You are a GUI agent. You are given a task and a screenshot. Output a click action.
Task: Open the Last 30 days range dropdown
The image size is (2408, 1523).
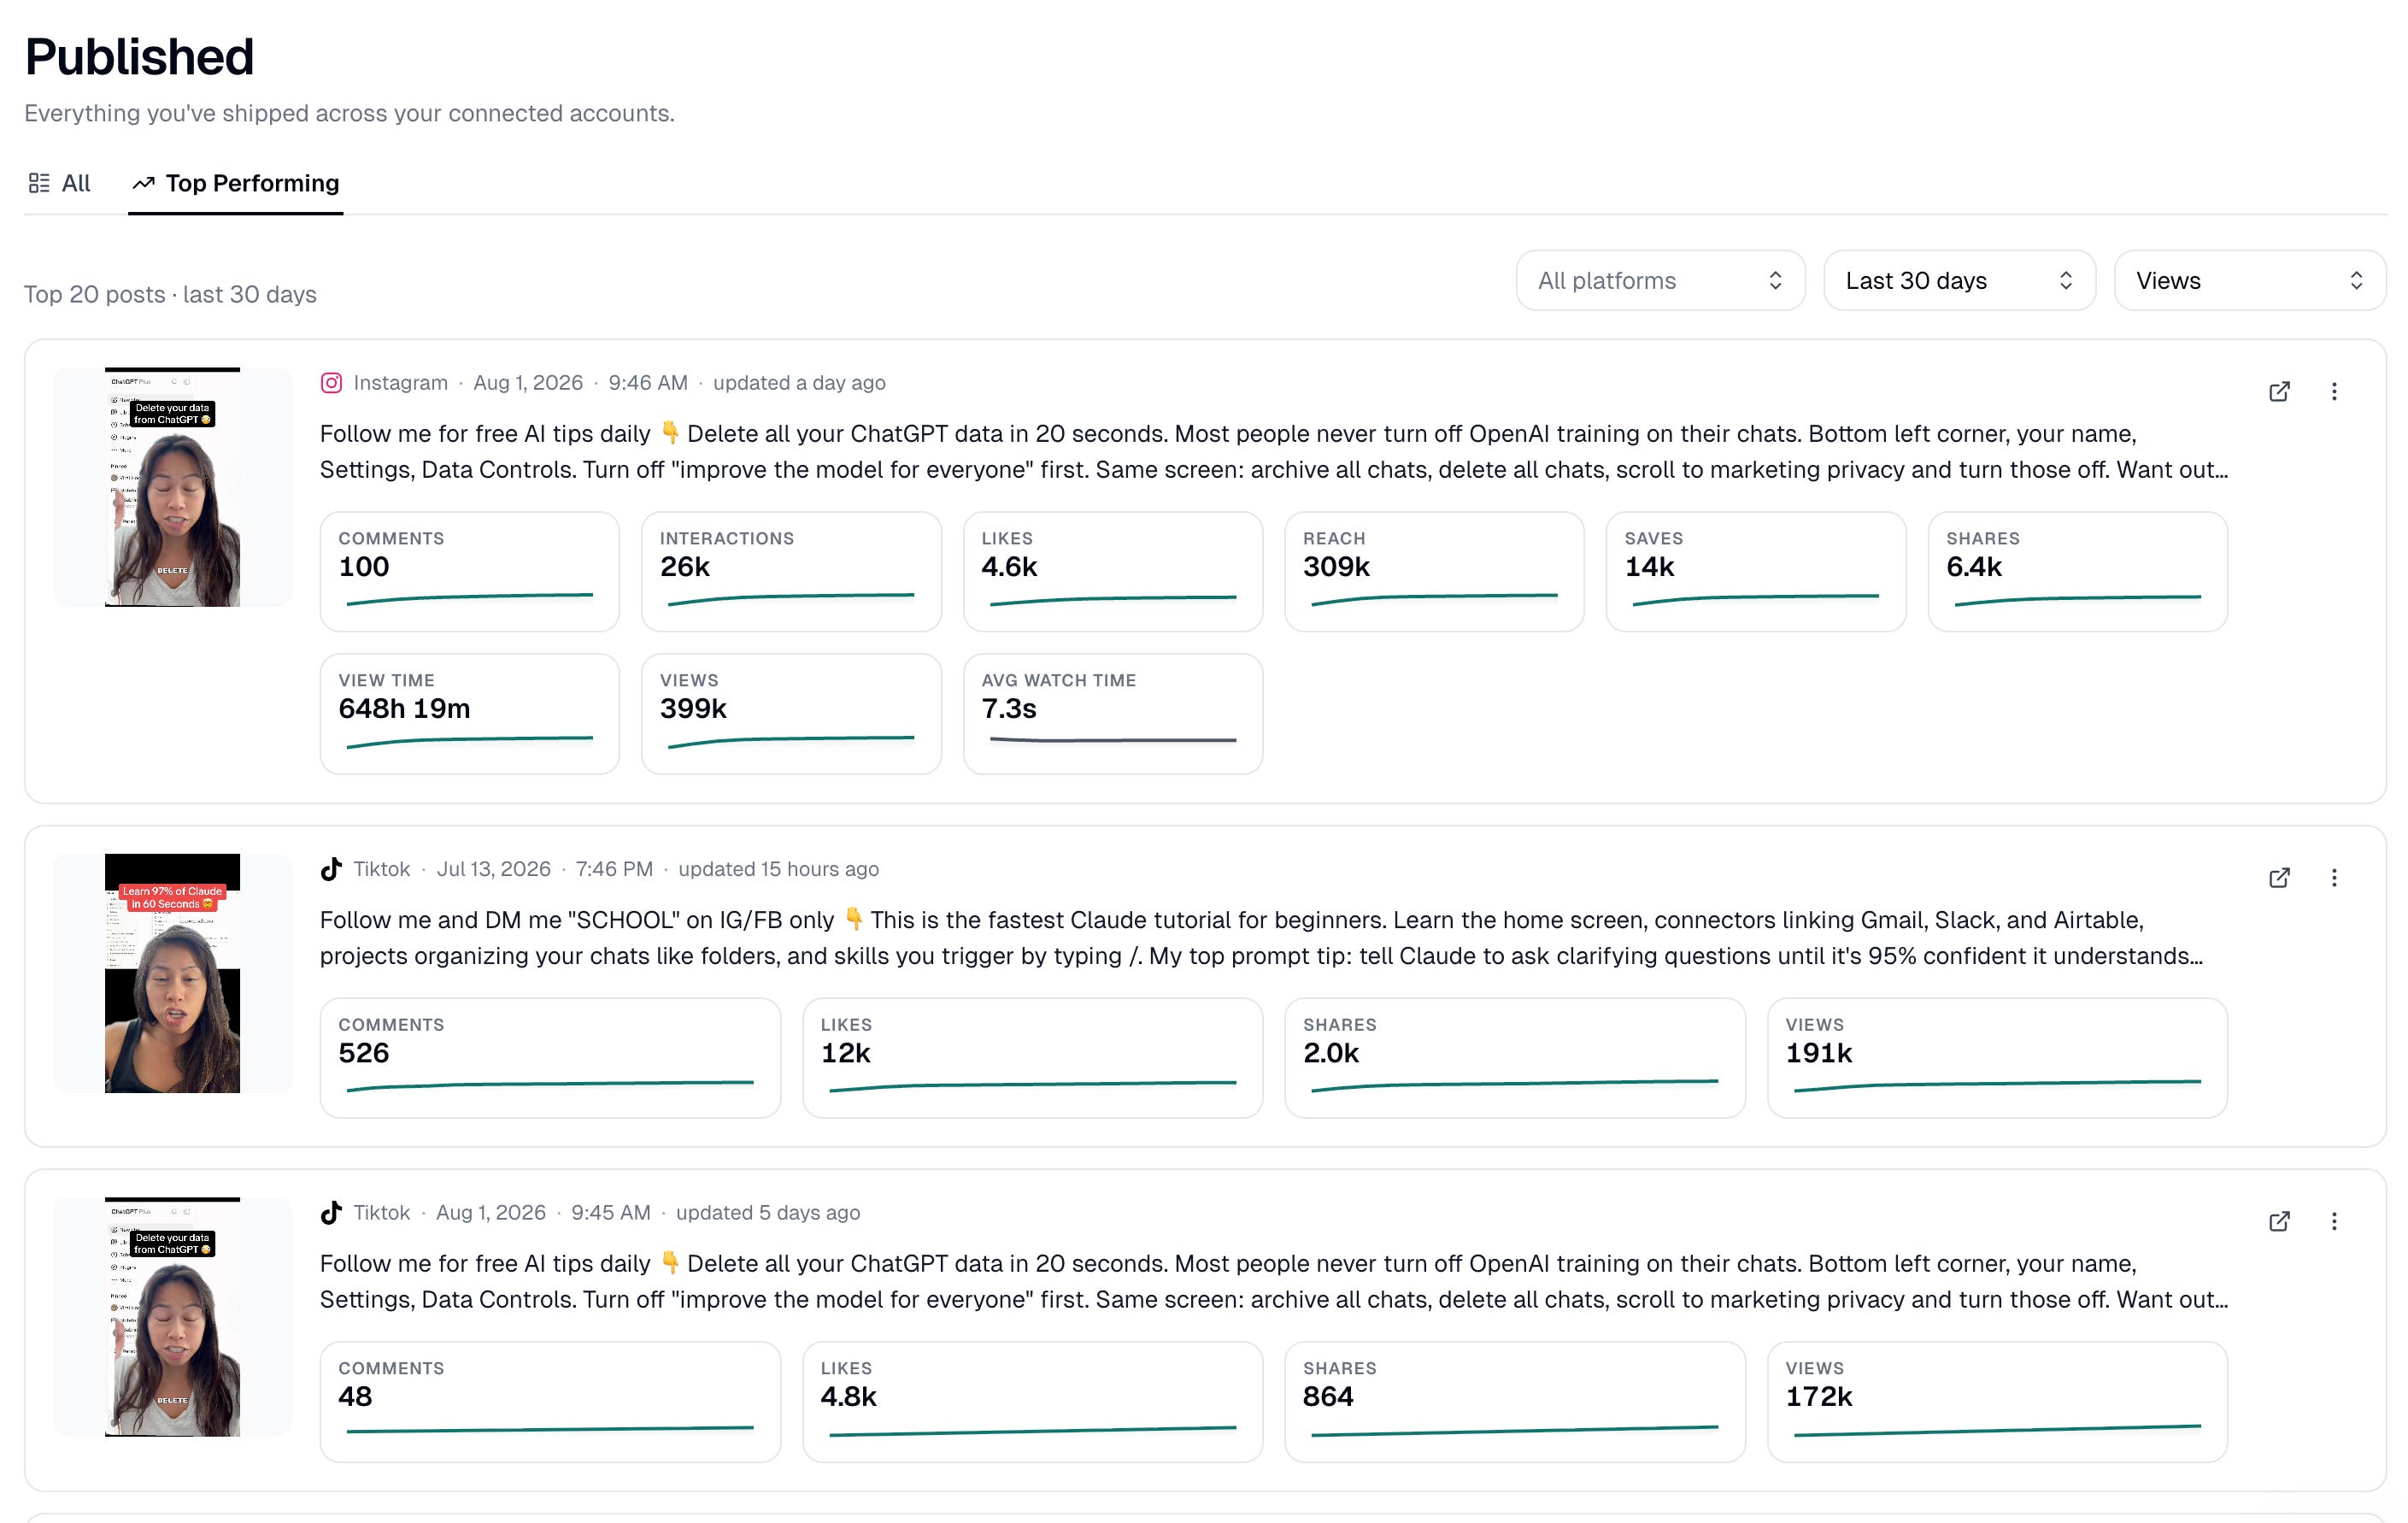point(1959,280)
